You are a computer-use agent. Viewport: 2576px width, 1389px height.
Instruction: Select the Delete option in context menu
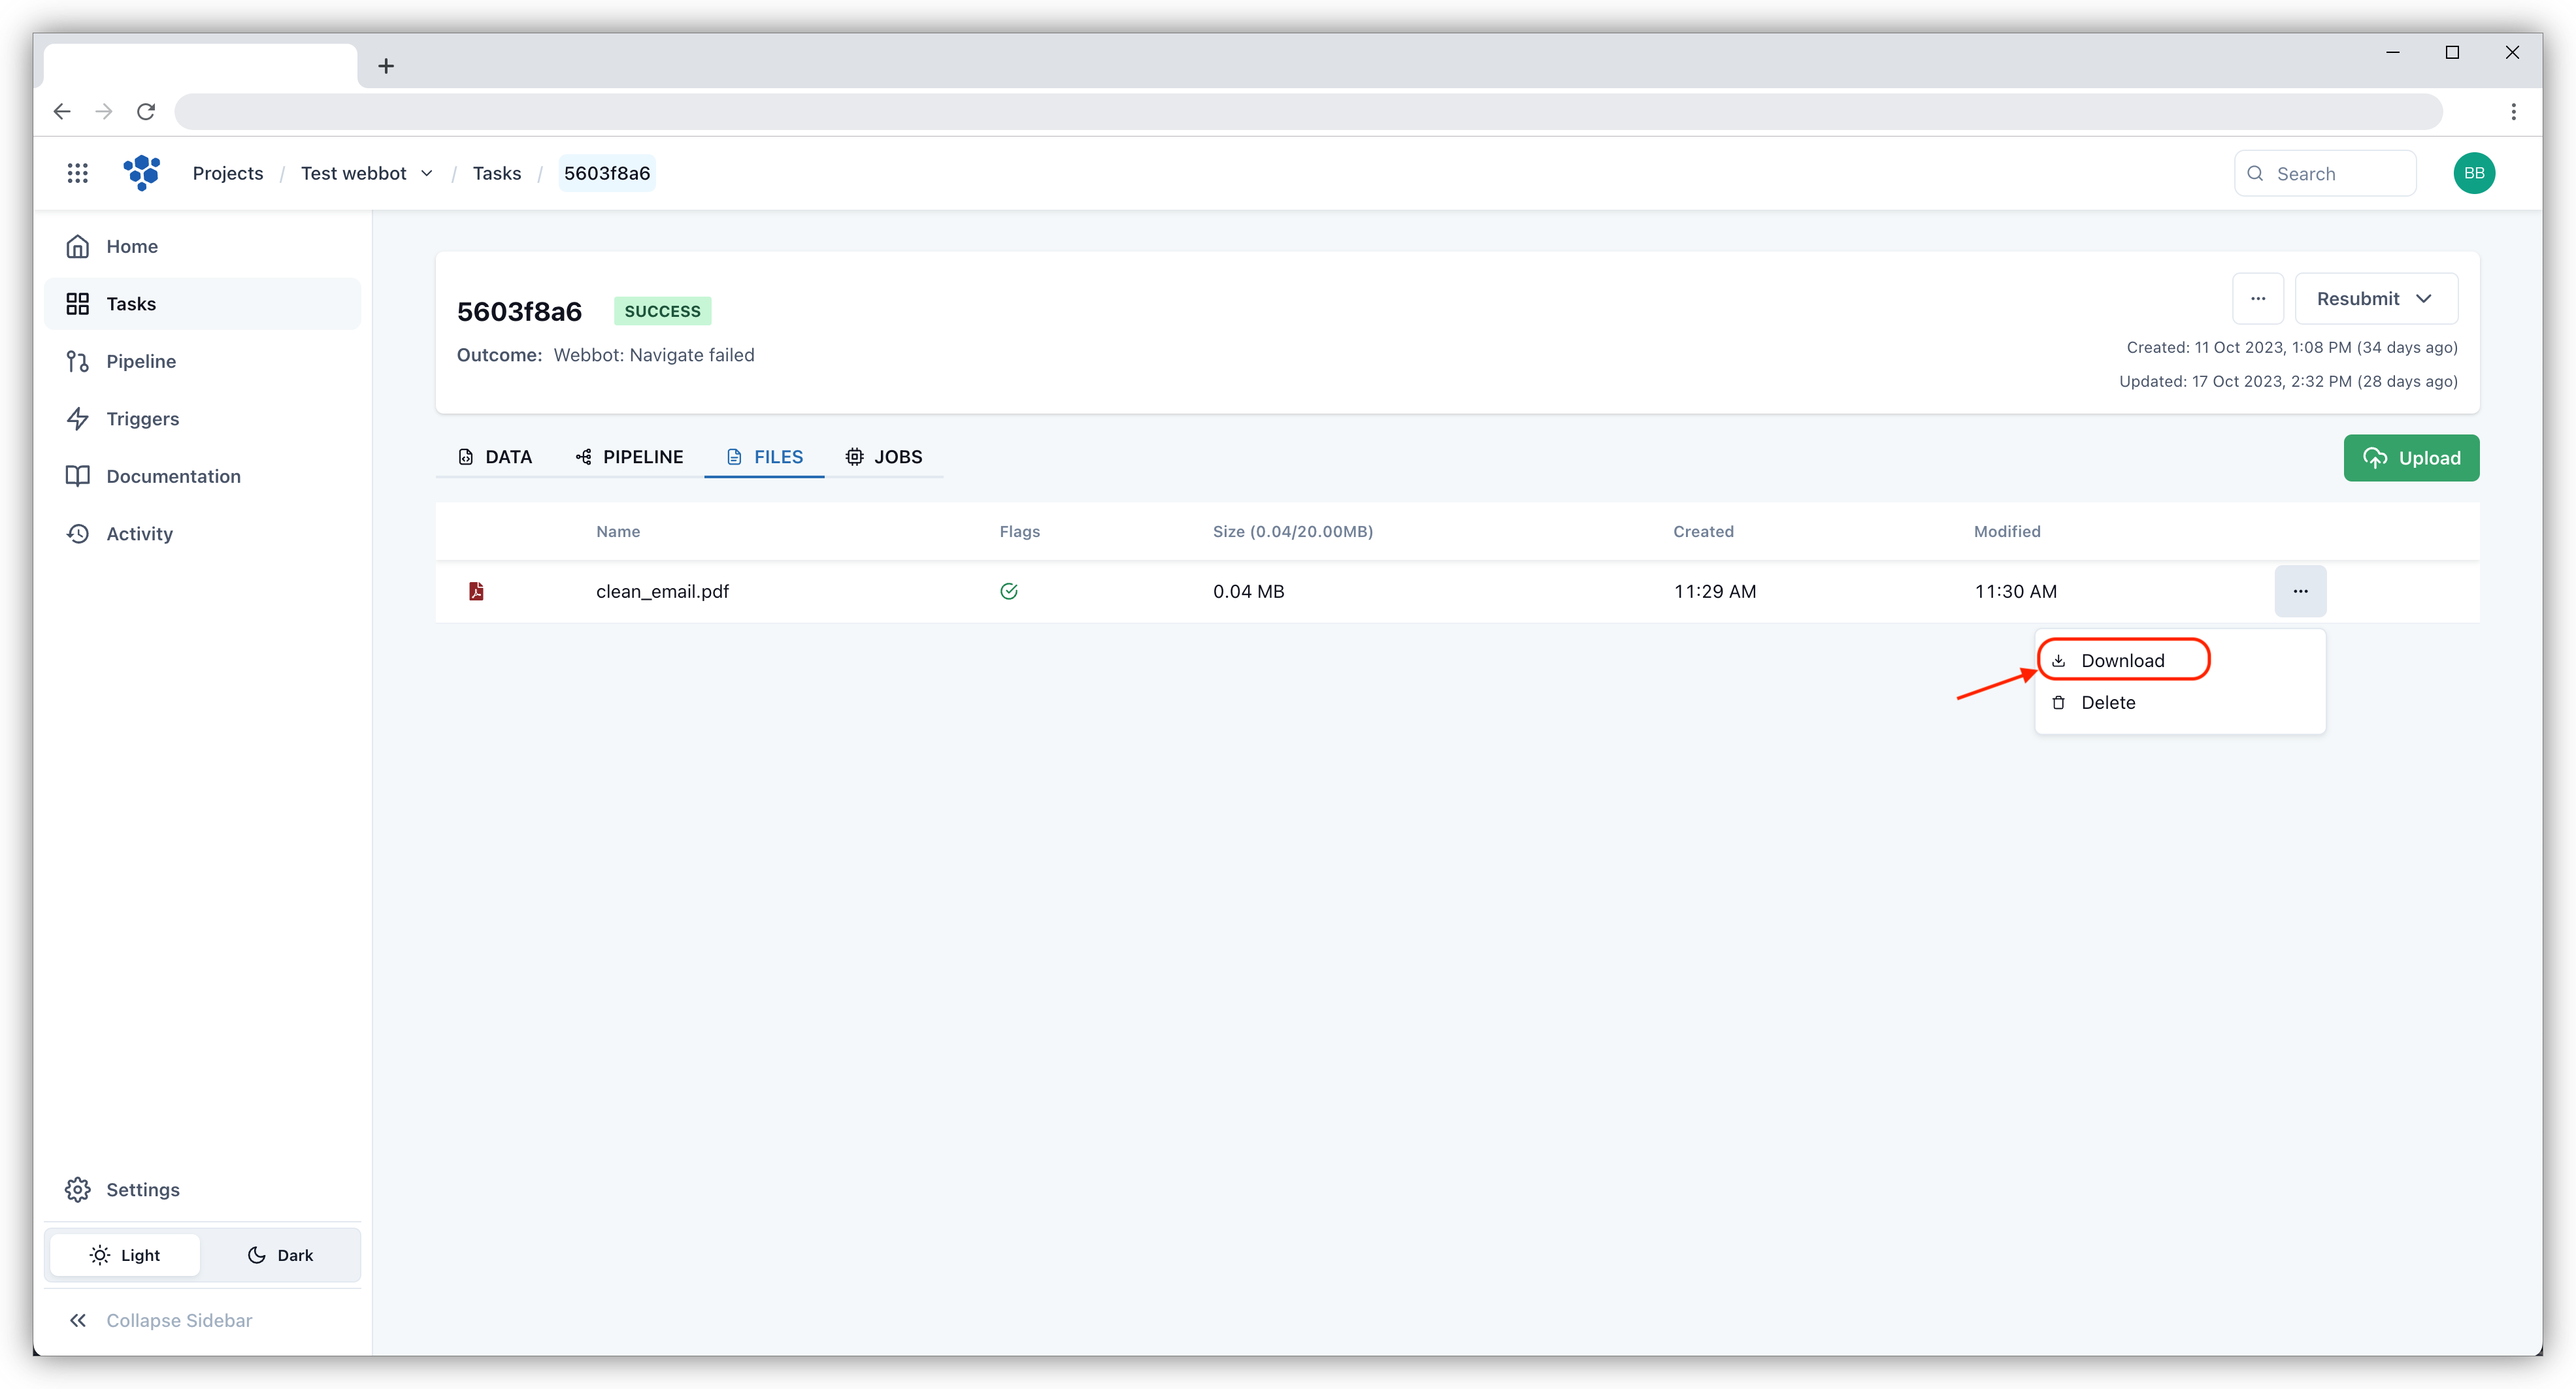[2107, 701]
